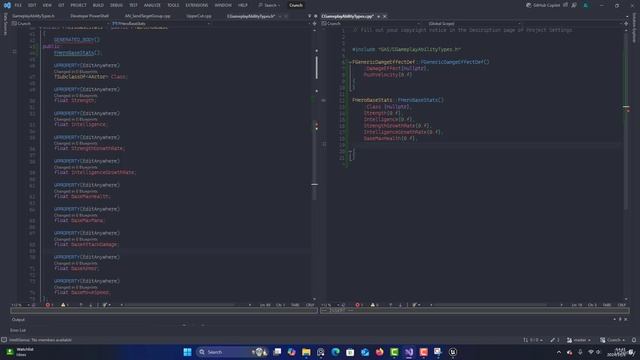640x360 pixels.
Task: Open left pane FHeroBaseStats scope dropdown
Action: click(161, 24)
